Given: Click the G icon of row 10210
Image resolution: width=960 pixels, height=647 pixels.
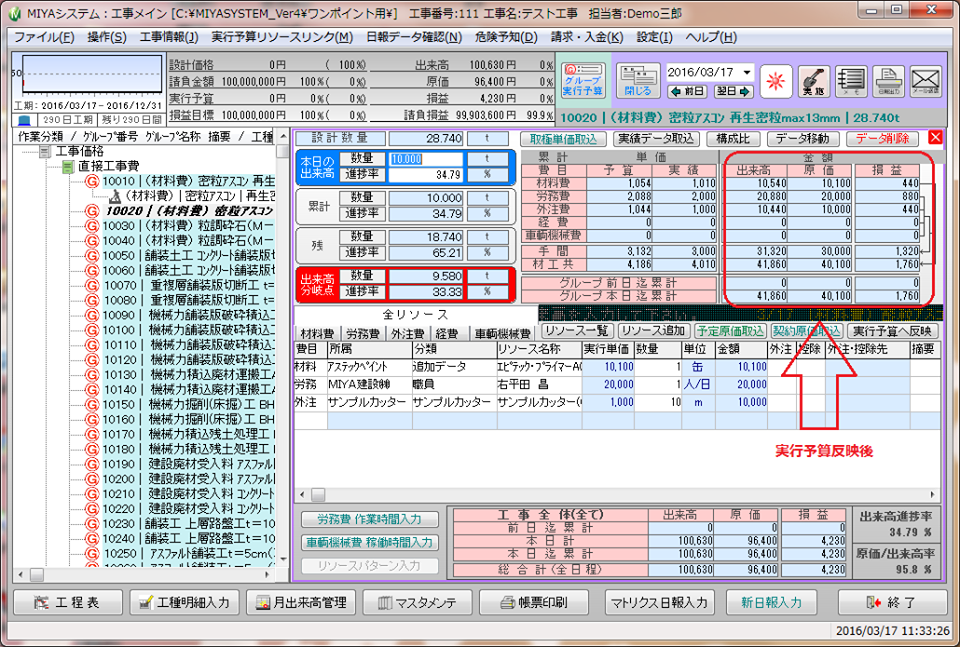Looking at the screenshot, I should pyautogui.click(x=92, y=494).
